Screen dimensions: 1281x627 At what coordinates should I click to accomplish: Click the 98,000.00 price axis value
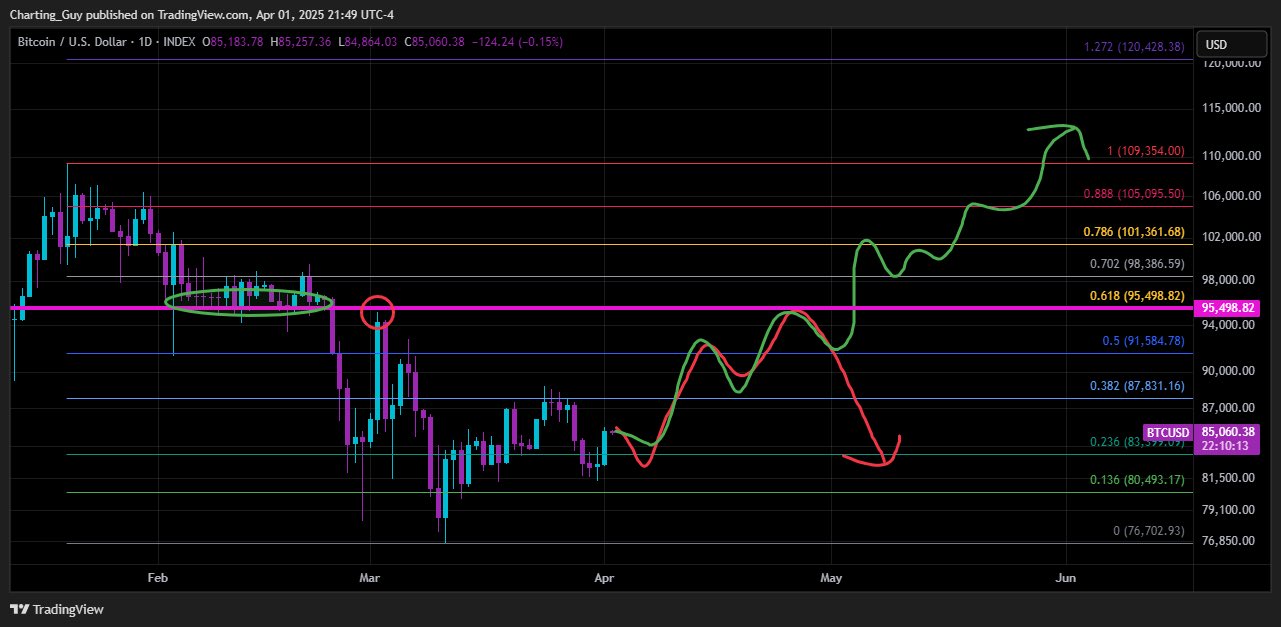coord(1230,279)
